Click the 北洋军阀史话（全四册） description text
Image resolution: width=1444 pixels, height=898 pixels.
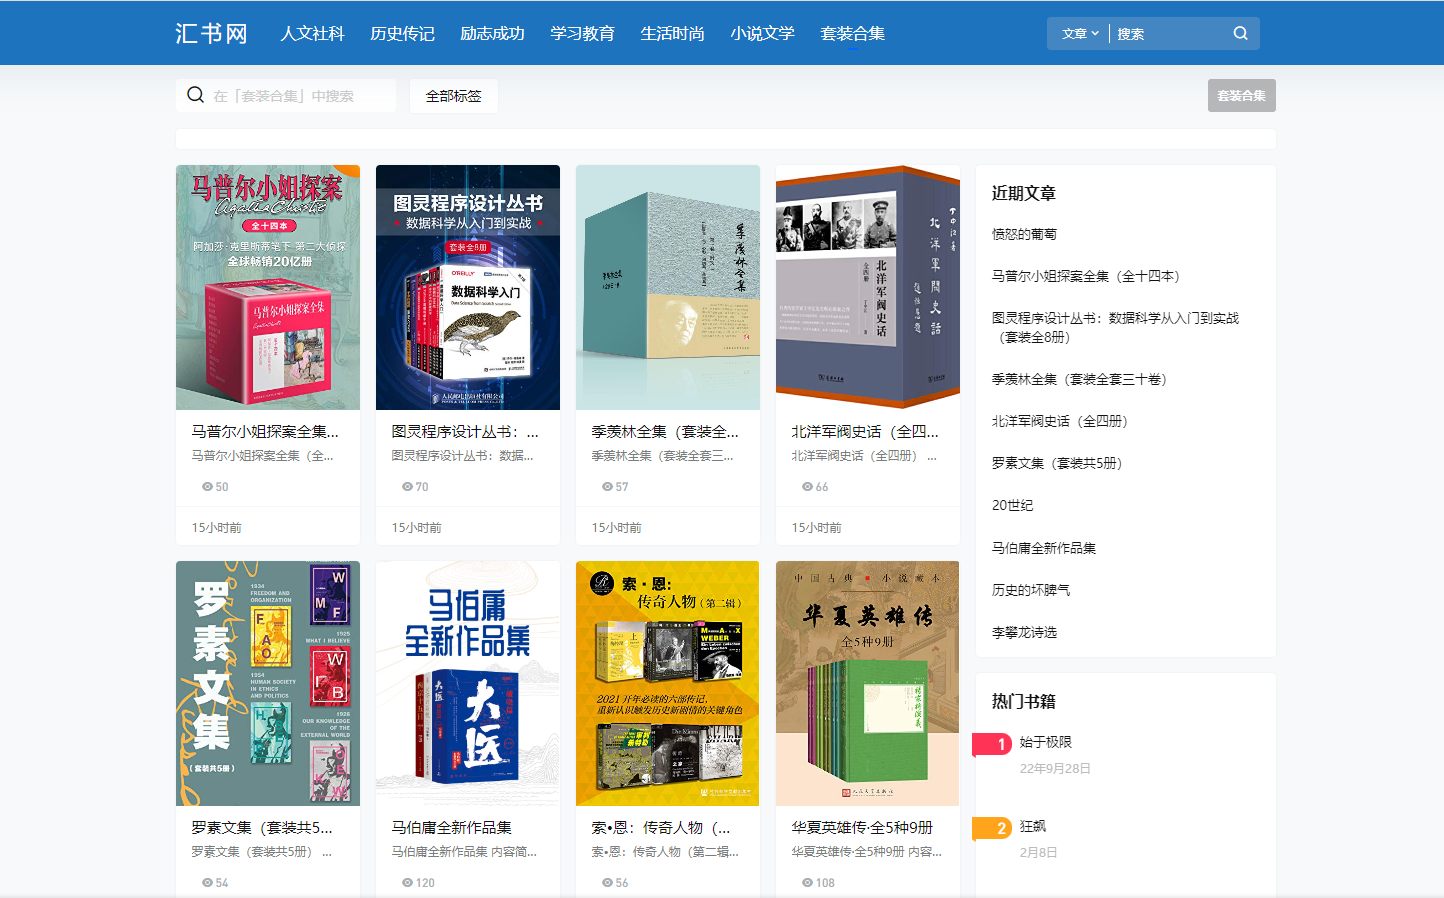click(x=864, y=456)
